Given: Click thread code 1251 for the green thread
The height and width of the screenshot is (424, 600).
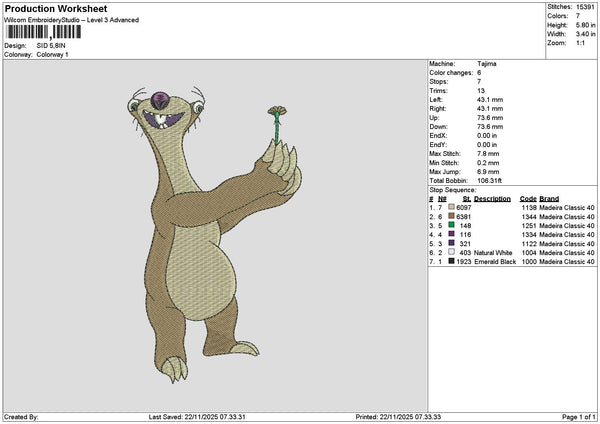Looking at the screenshot, I should coord(529,225).
